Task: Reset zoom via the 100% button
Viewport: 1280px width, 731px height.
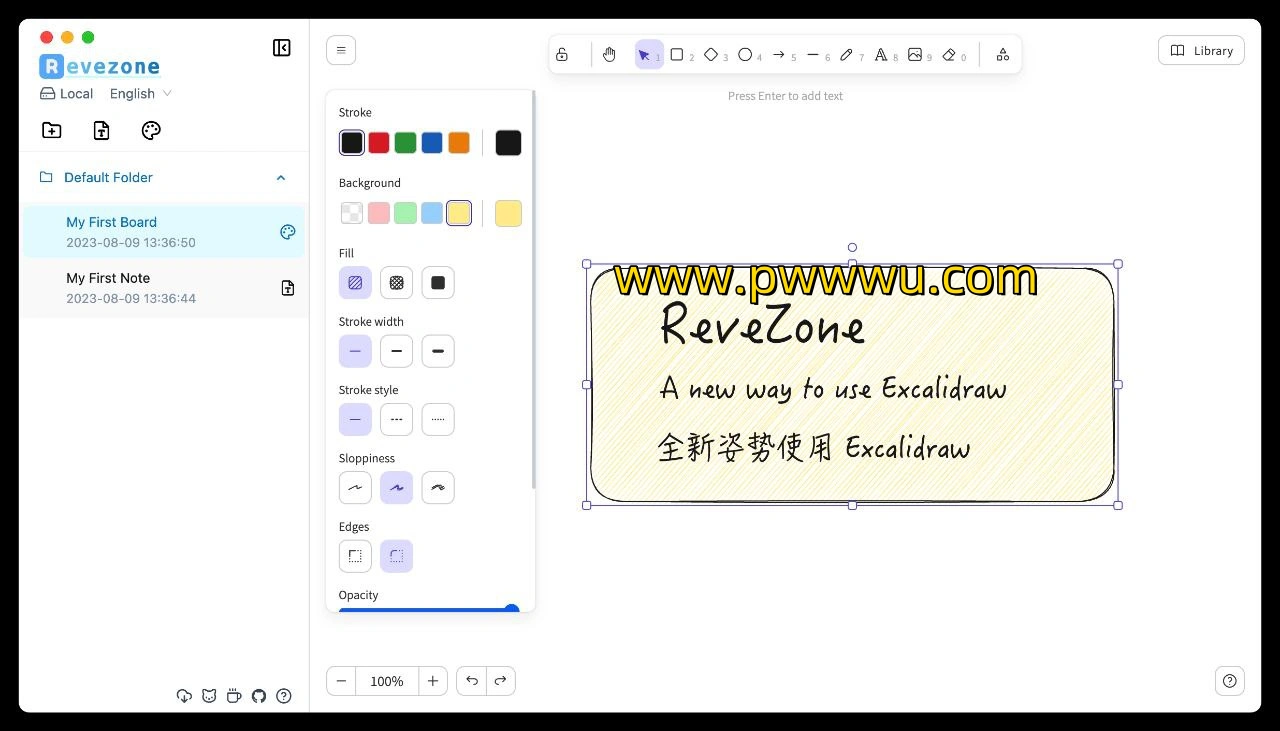Action: tap(387, 681)
